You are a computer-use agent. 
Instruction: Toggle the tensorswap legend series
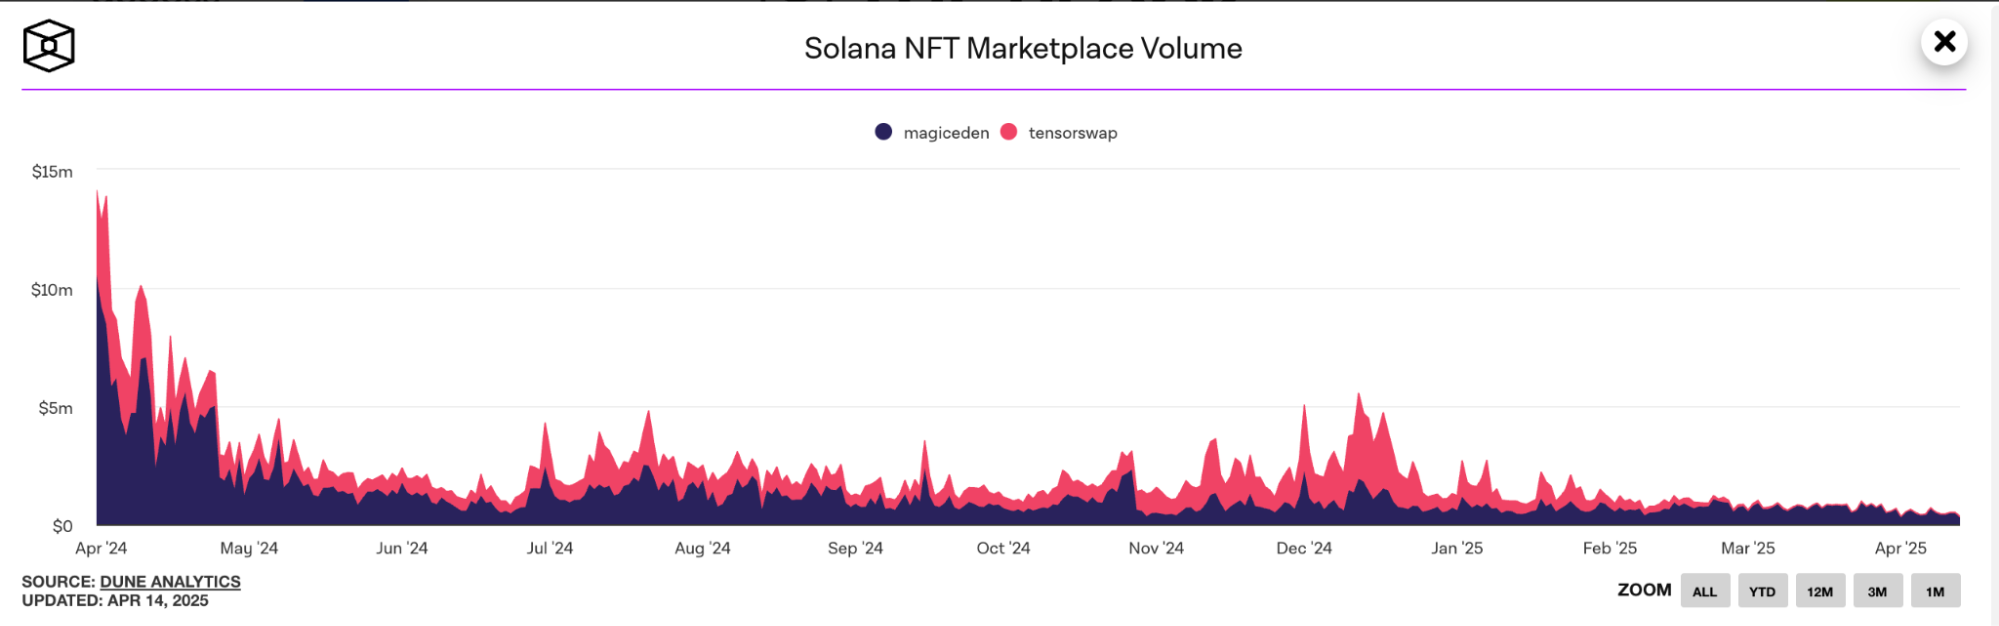click(x=1059, y=133)
